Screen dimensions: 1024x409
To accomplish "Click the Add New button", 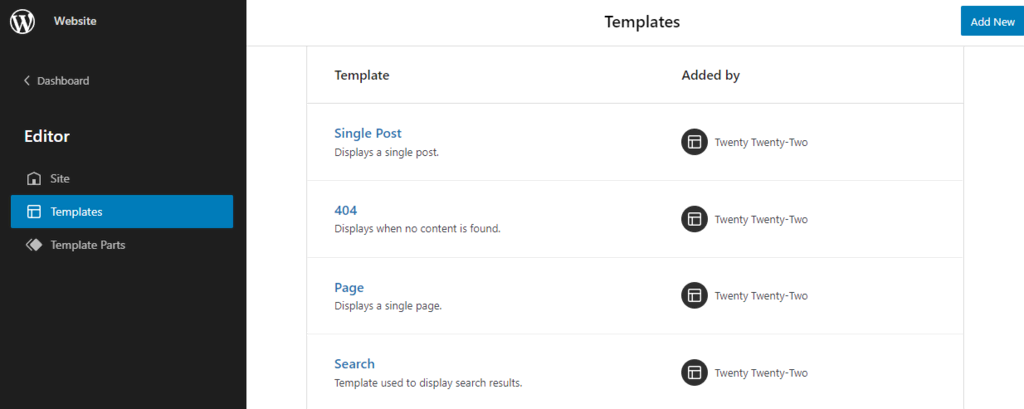I will click(x=992, y=22).
